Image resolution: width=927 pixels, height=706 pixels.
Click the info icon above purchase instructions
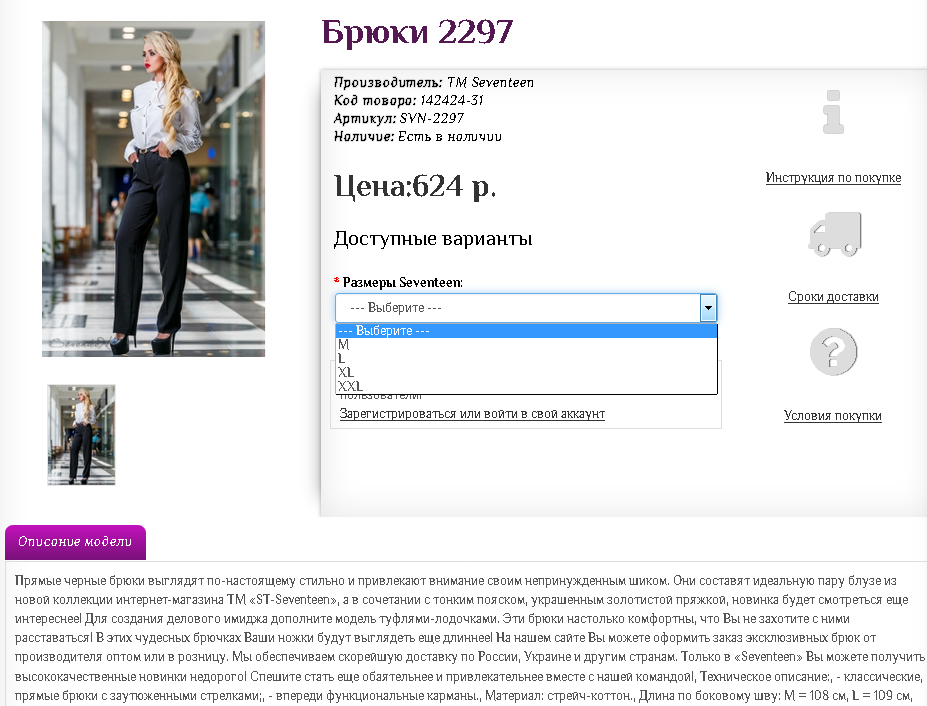coord(833,112)
